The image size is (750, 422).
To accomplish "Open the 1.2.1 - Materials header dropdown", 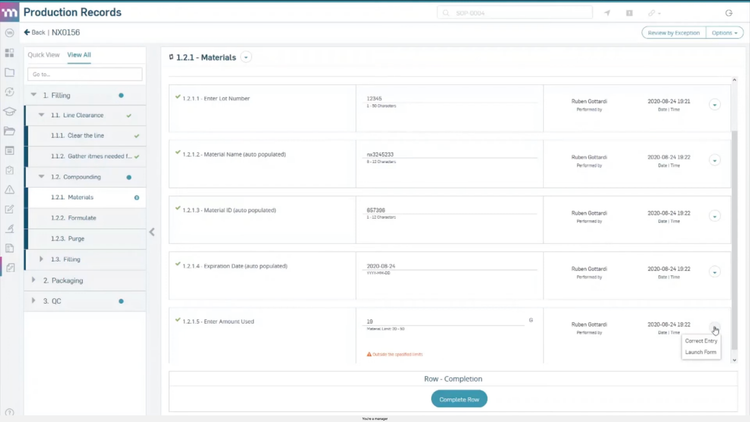I will 246,58.
